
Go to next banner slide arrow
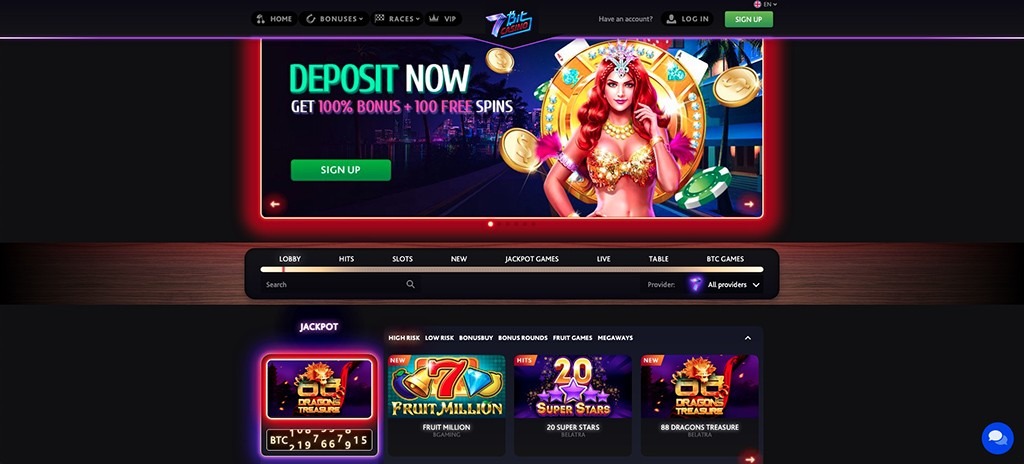point(748,204)
